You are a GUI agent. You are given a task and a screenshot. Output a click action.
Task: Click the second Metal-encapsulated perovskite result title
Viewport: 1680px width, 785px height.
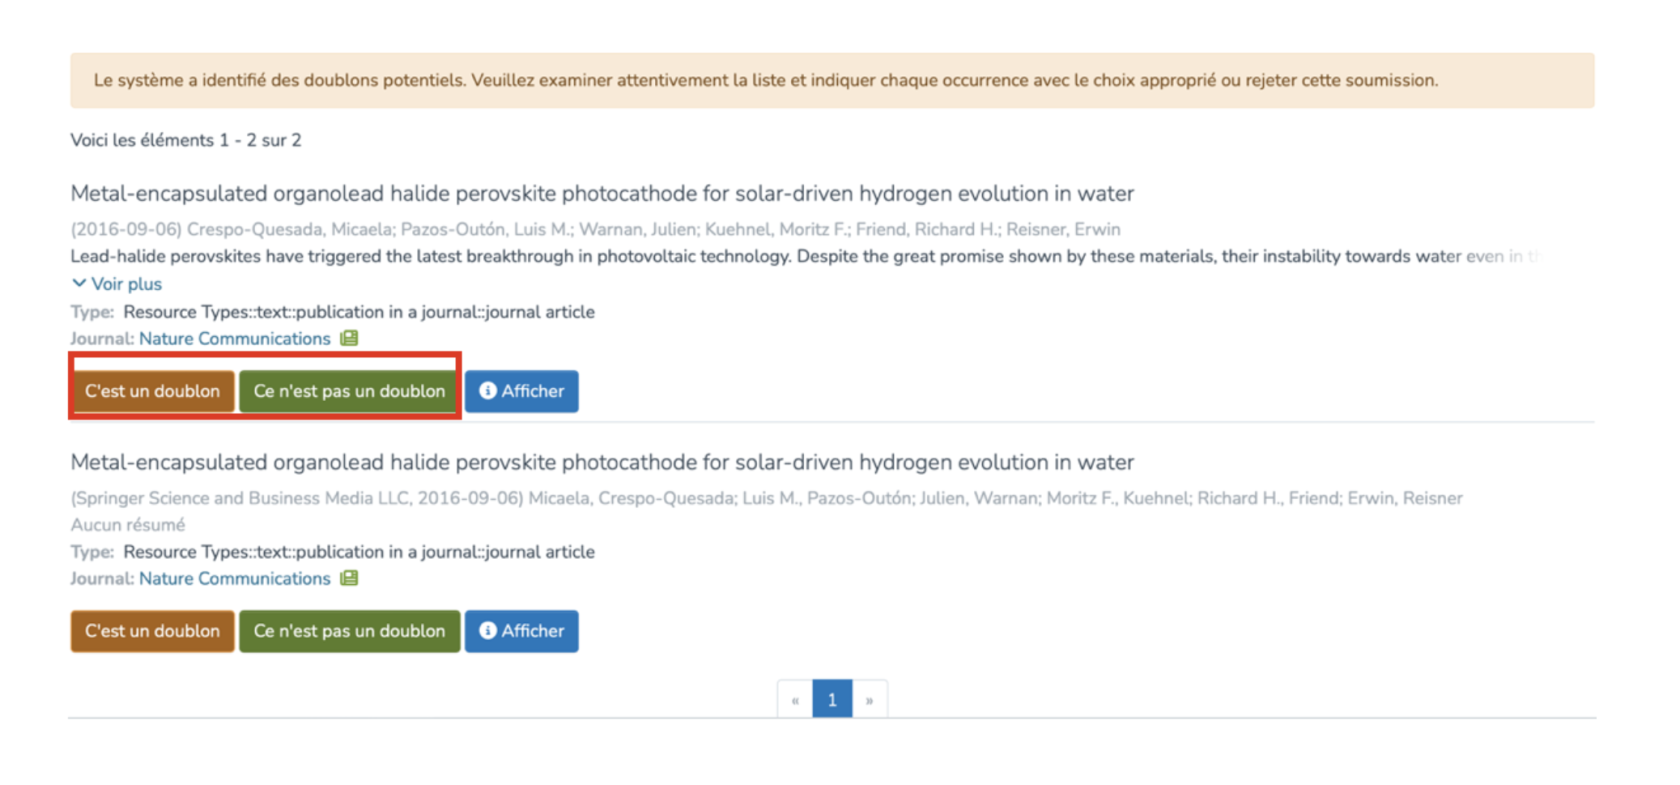pyautogui.click(x=601, y=462)
